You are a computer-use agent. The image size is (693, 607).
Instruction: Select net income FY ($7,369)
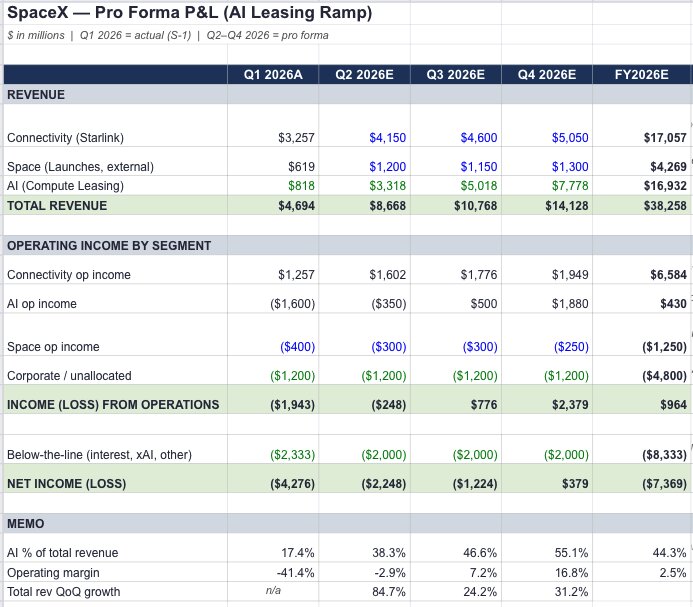tap(665, 484)
